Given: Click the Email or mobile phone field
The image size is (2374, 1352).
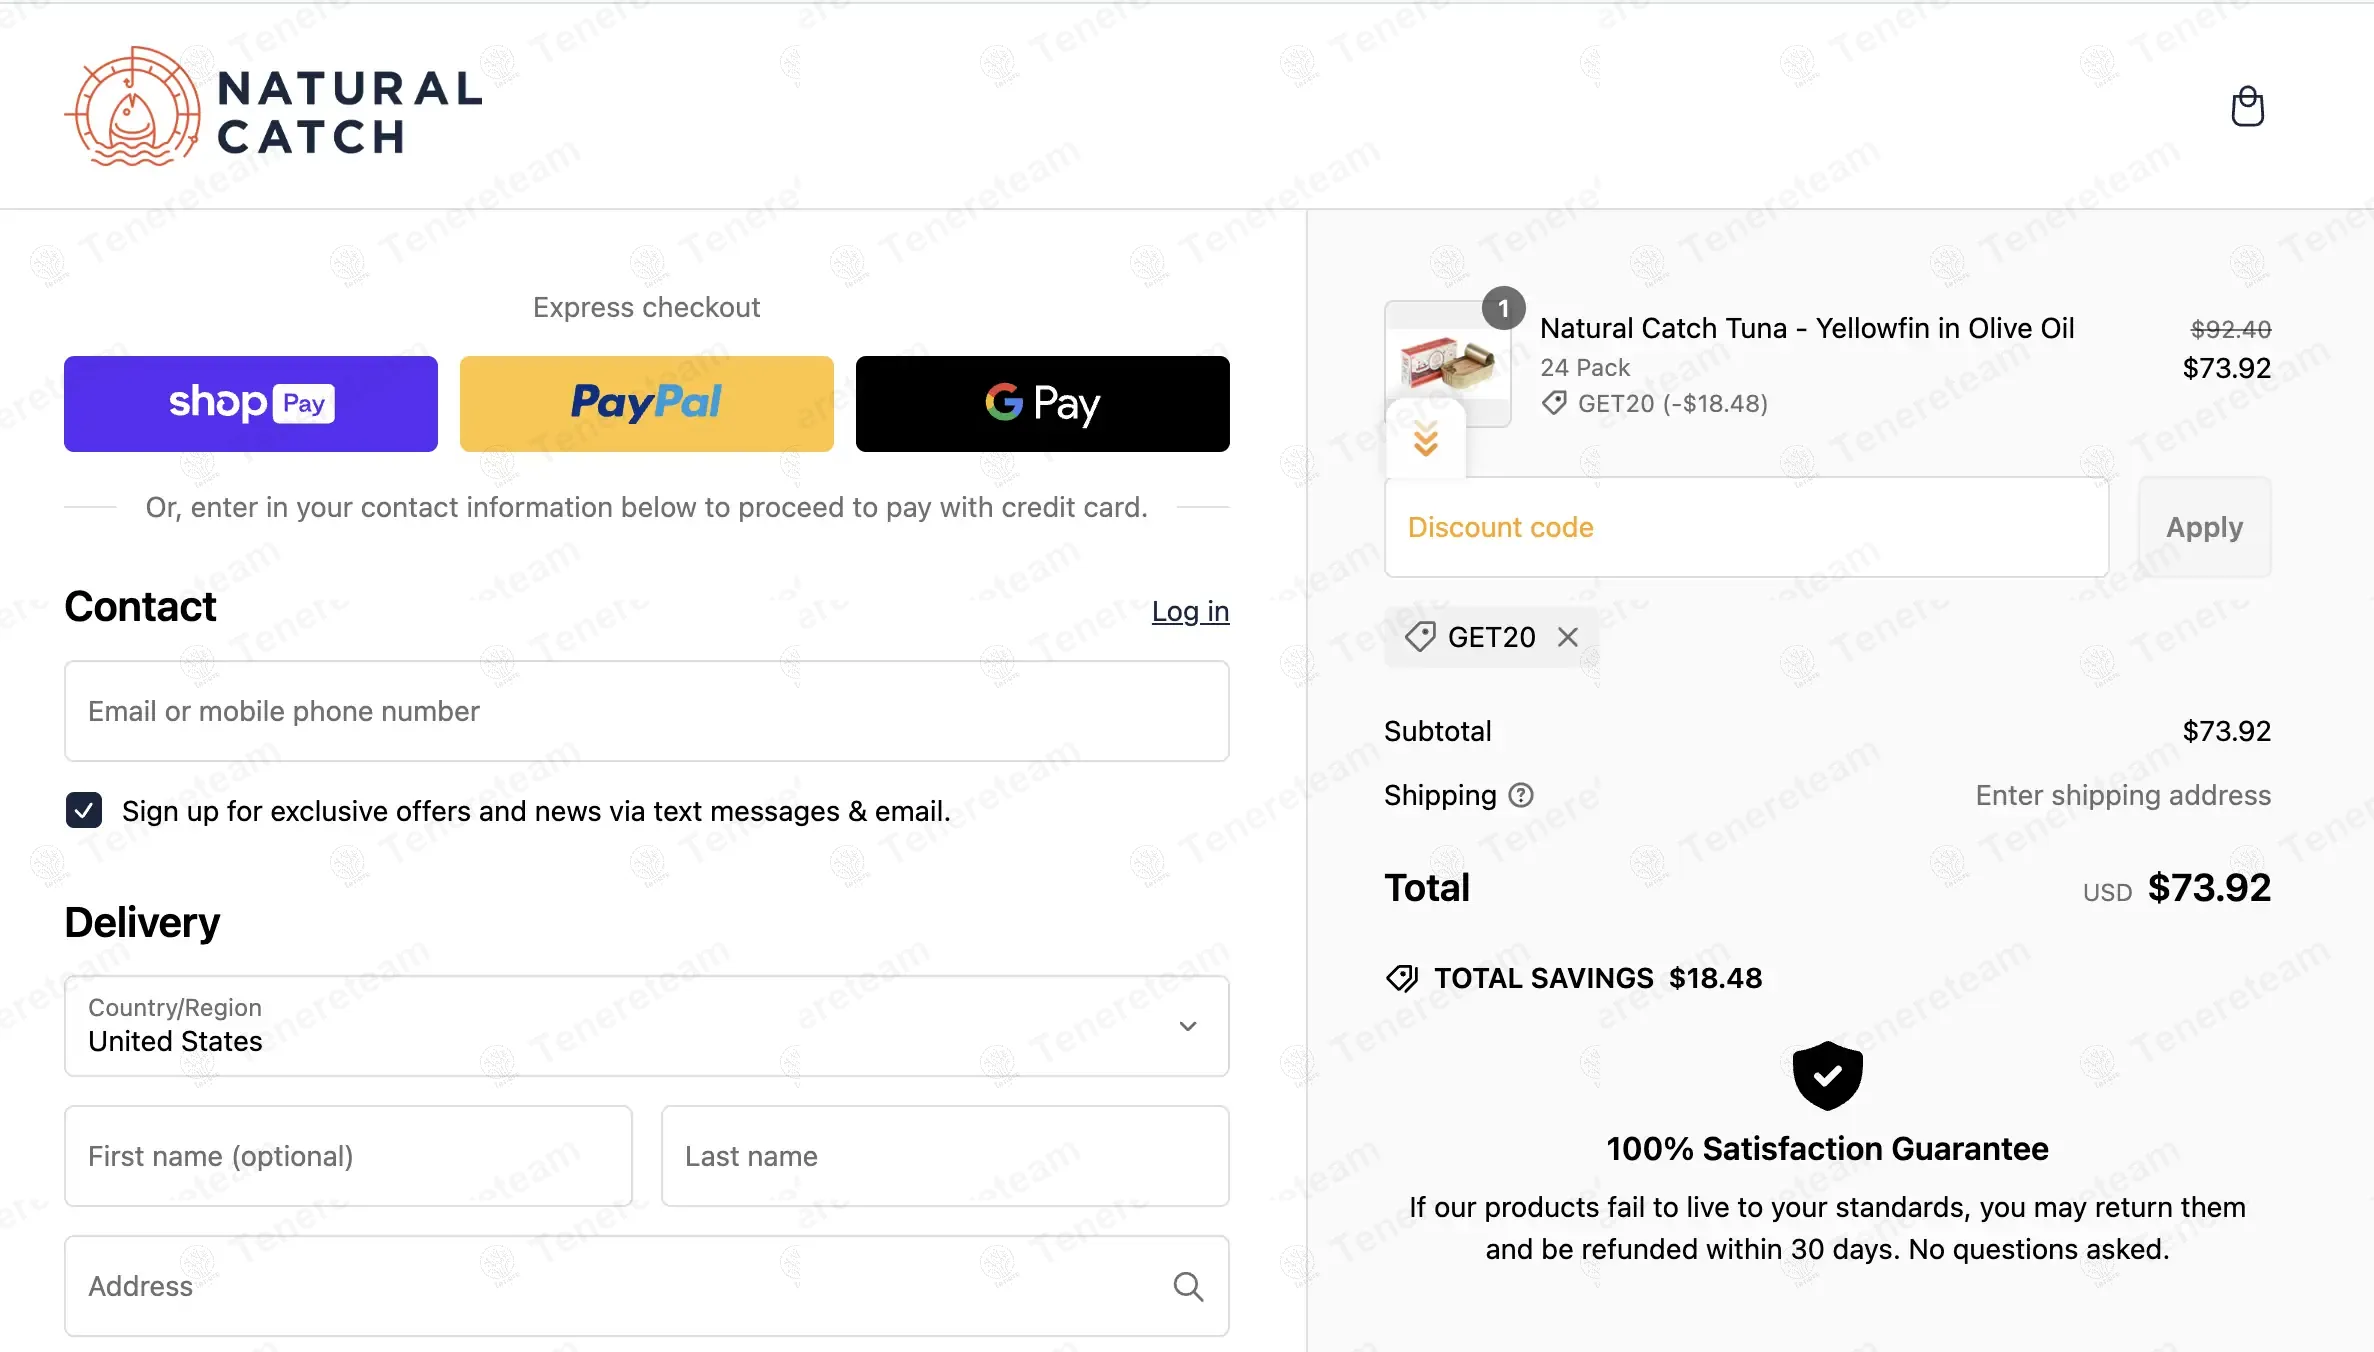Looking at the screenshot, I should tap(646, 711).
